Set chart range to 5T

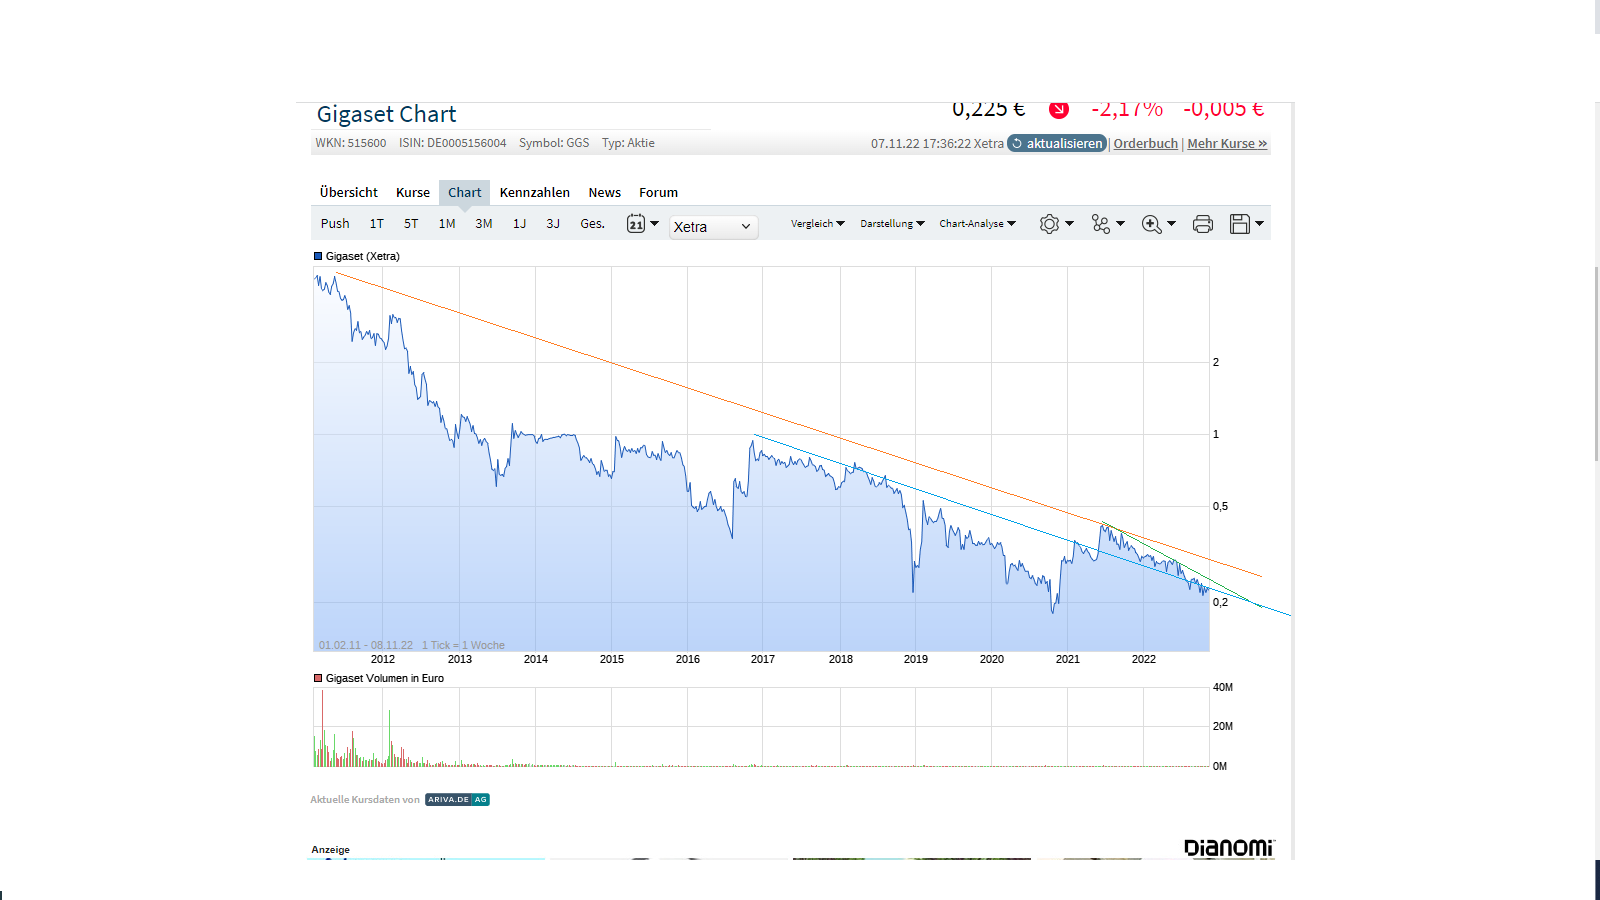pos(411,224)
